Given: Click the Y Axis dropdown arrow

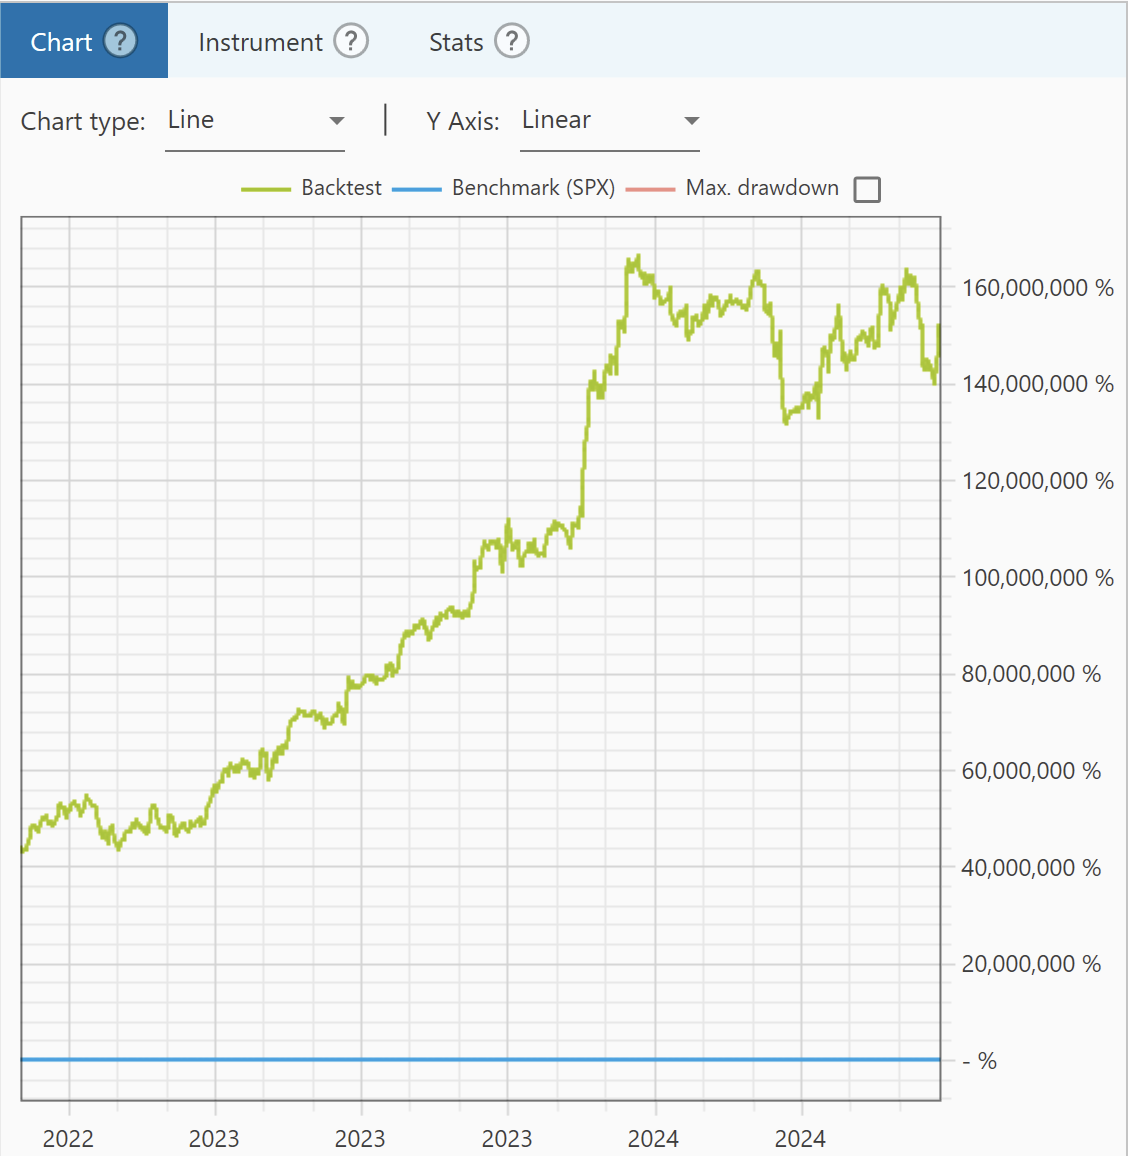Looking at the screenshot, I should 691,121.
